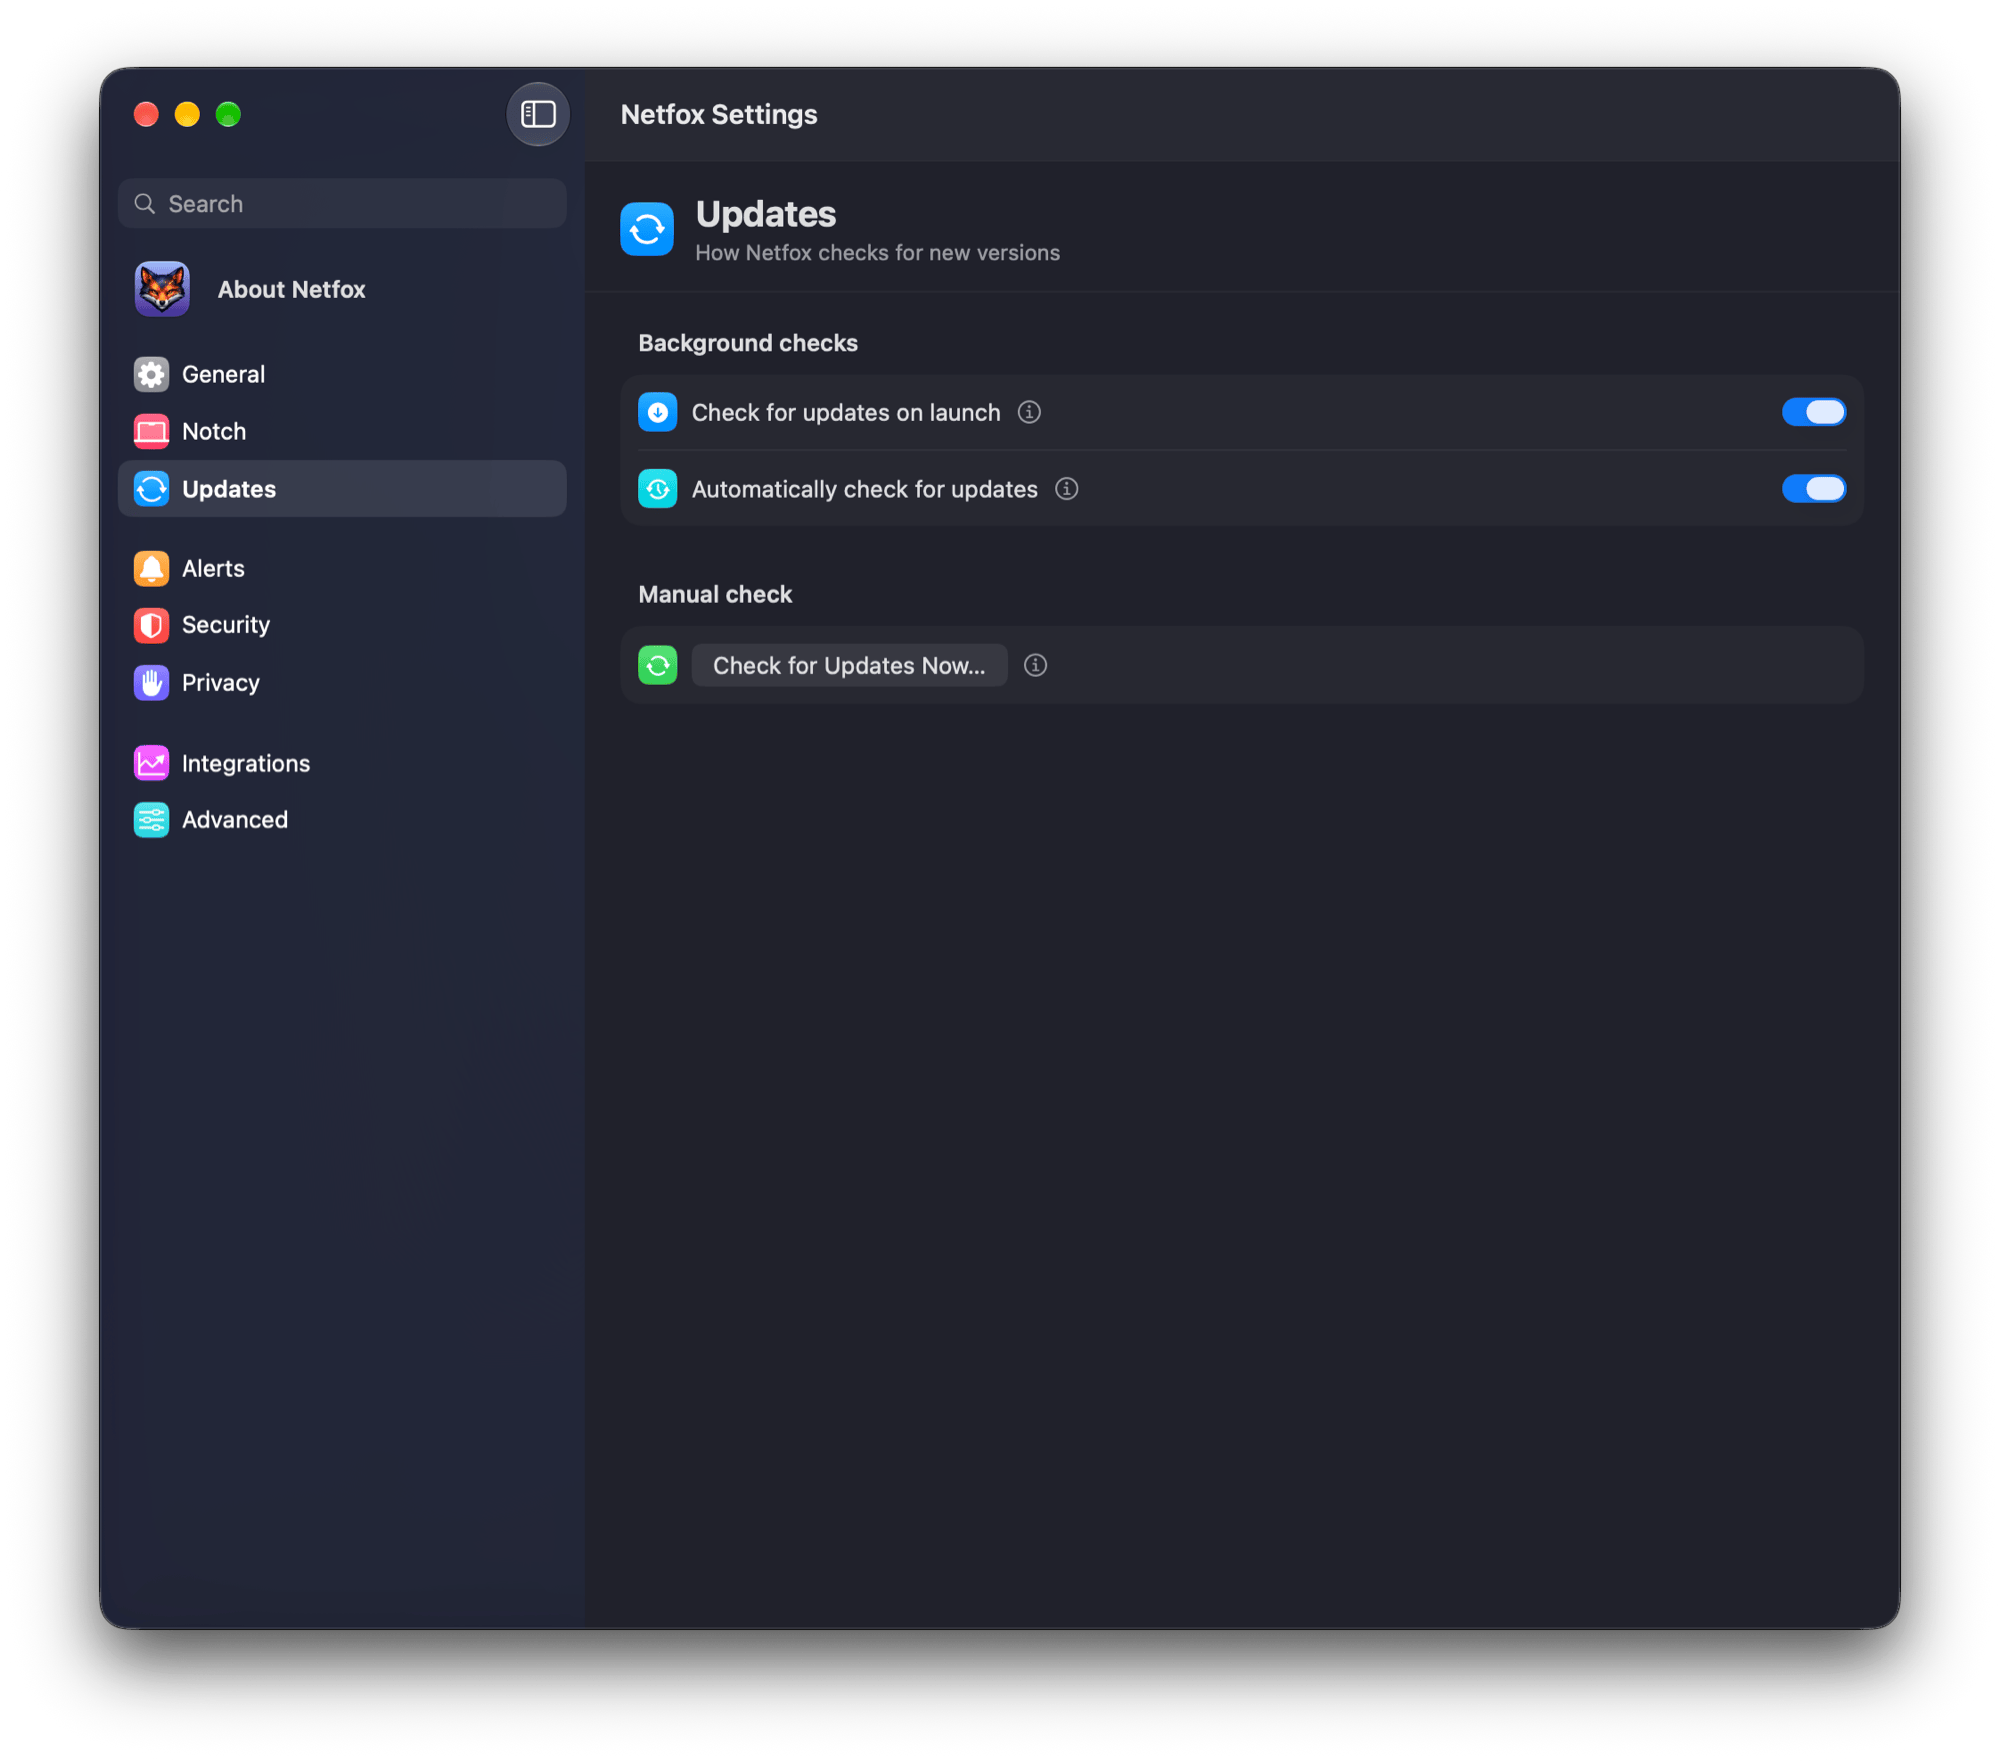The image size is (2000, 1761).
Task: Click the teal clock icon for automatic check
Action: [658, 489]
